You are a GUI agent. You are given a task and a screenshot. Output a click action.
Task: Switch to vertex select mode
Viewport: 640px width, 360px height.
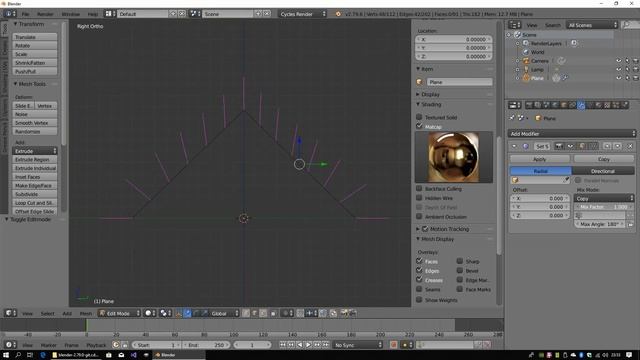[x=246, y=313]
